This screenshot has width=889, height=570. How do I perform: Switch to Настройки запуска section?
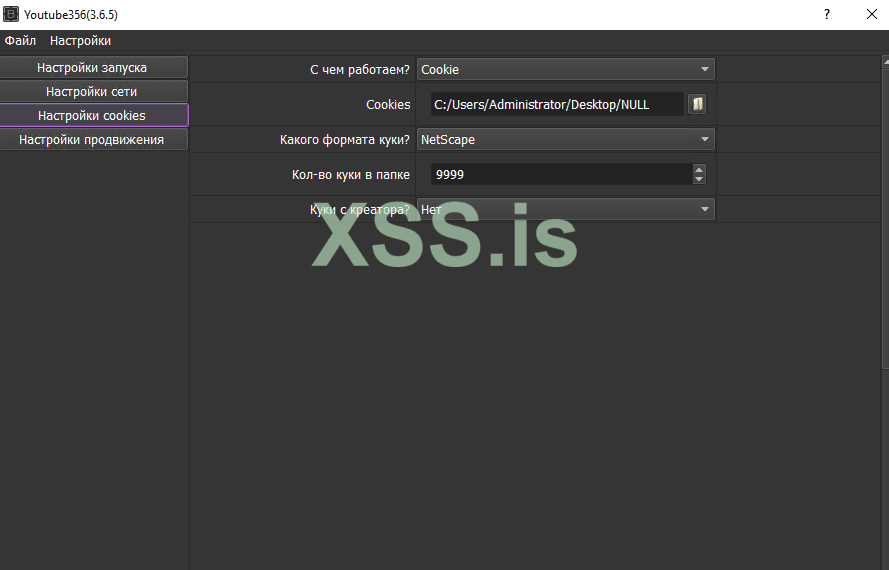coord(94,67)
